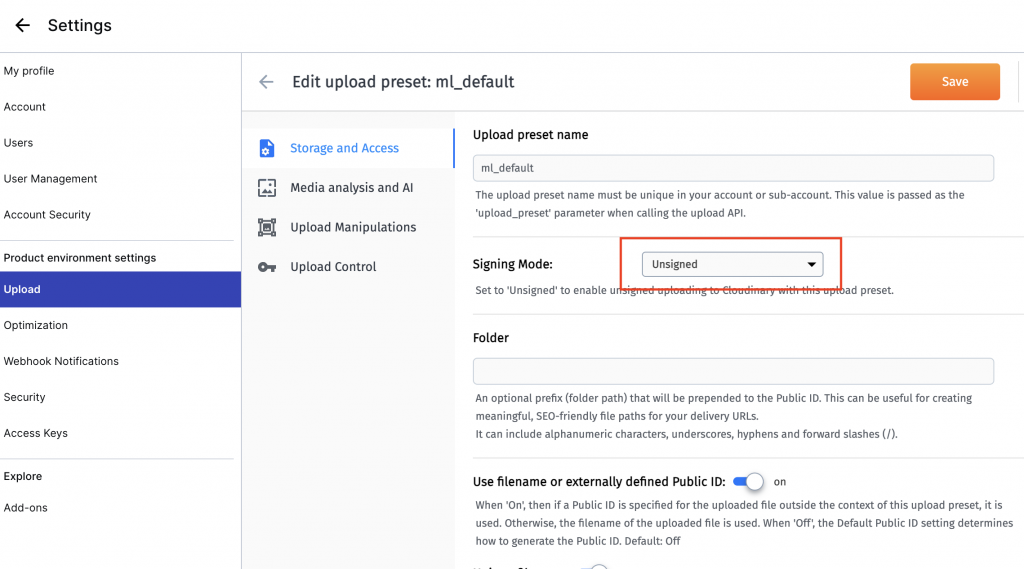The image size is (1024, 569).
Task: Toggle Use filename or externally defined Public ID
Action: (748, 482)
